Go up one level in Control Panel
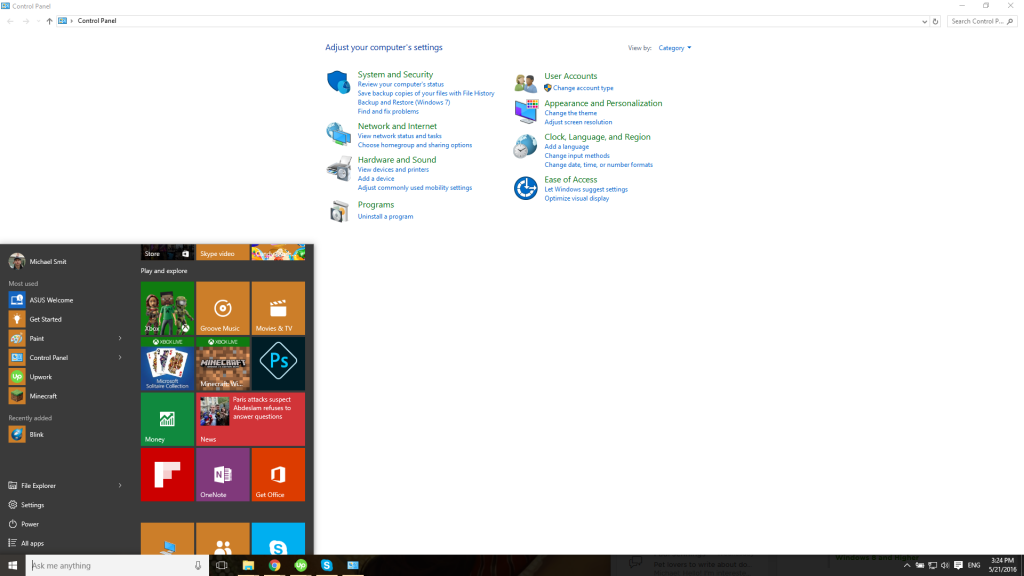1024x576 pixels. [x=49, y=21]
